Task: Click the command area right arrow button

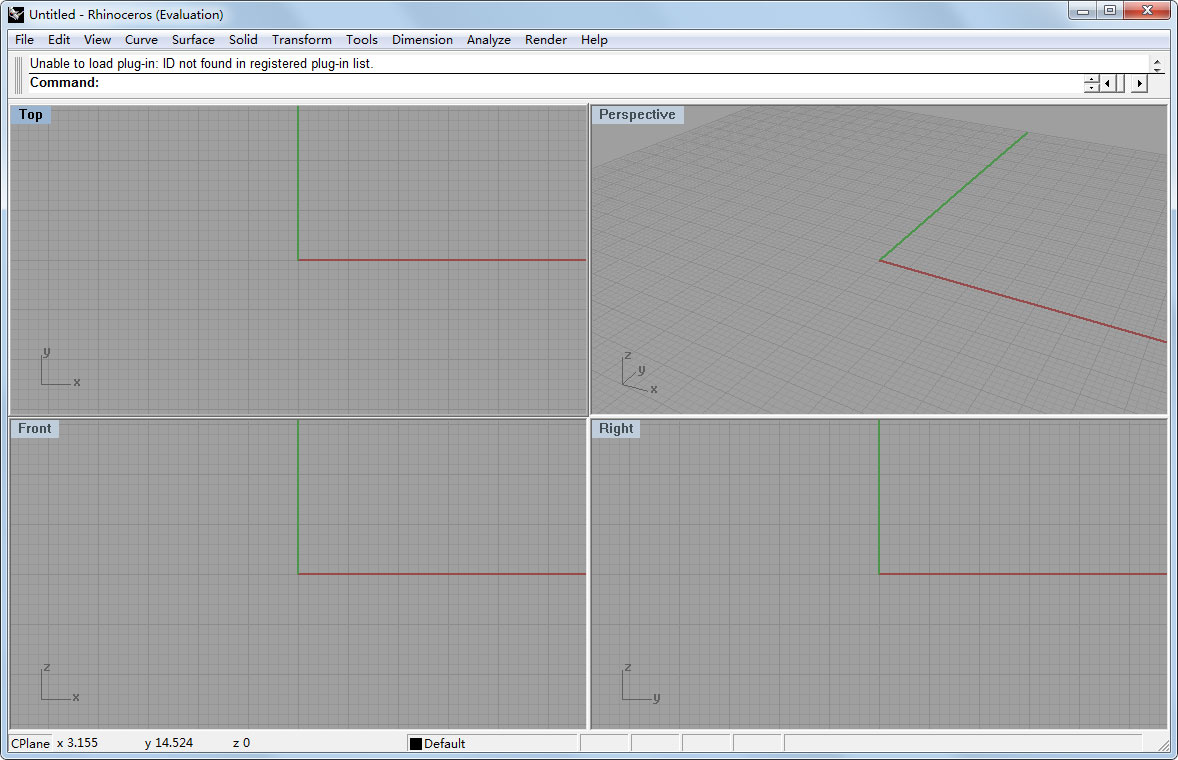Action: [1140, 83]
